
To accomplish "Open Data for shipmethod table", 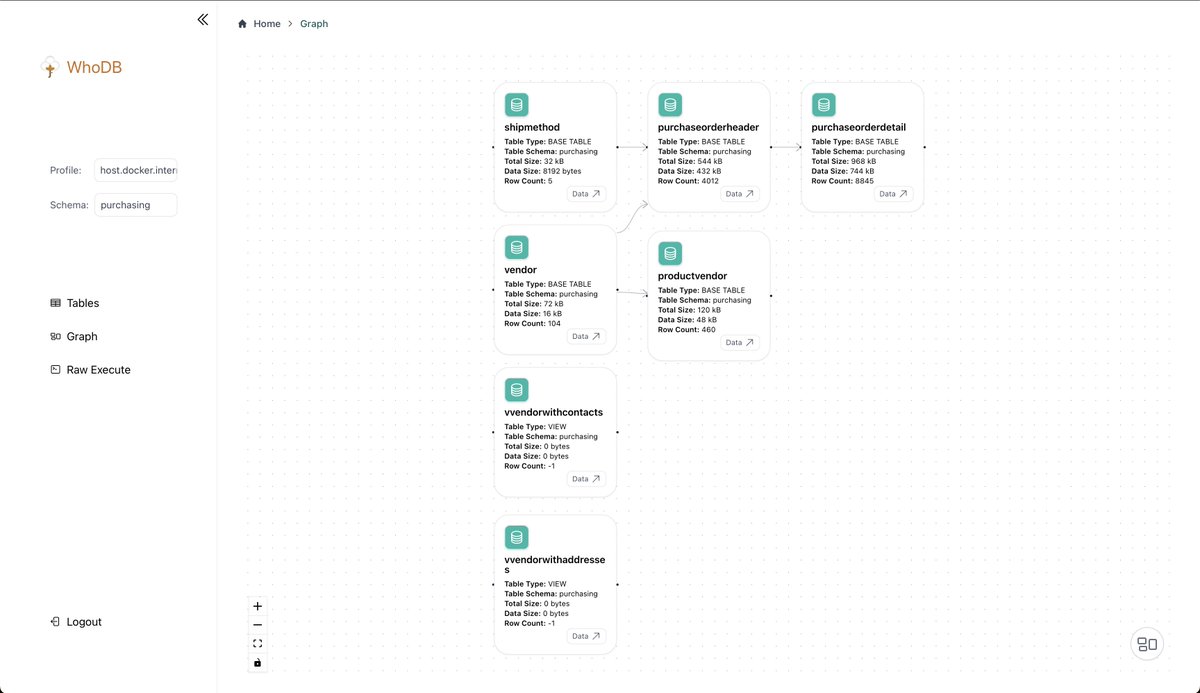I will pyautogui.click(x=586, y=194).
